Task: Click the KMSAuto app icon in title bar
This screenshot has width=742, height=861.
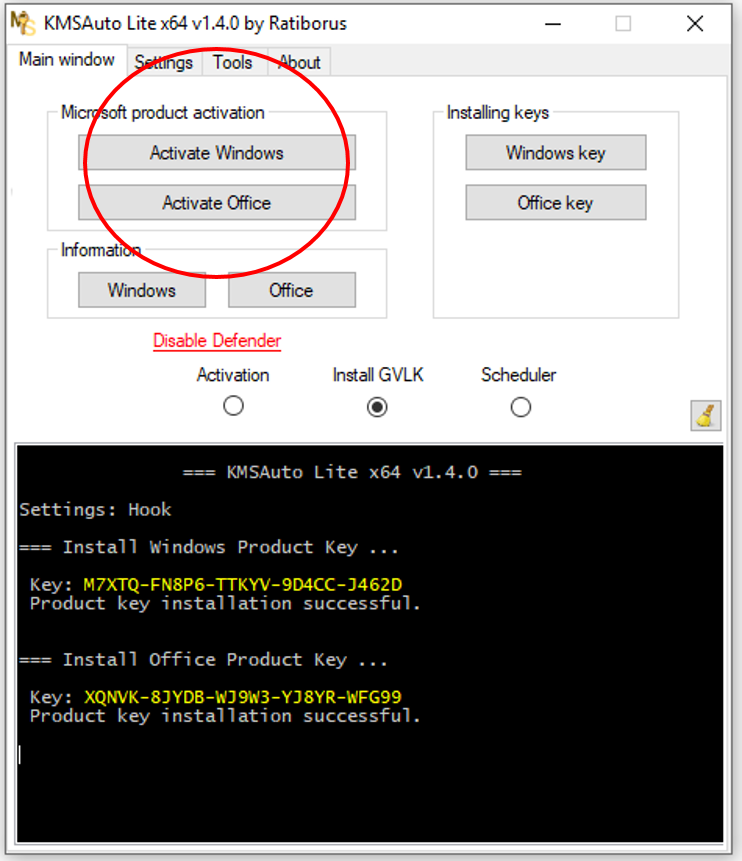Action: tap(23, 23)
